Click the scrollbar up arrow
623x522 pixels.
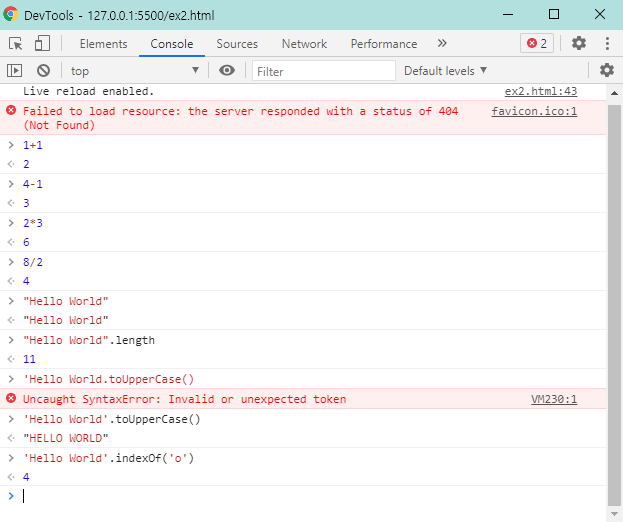tap(614, 93)
